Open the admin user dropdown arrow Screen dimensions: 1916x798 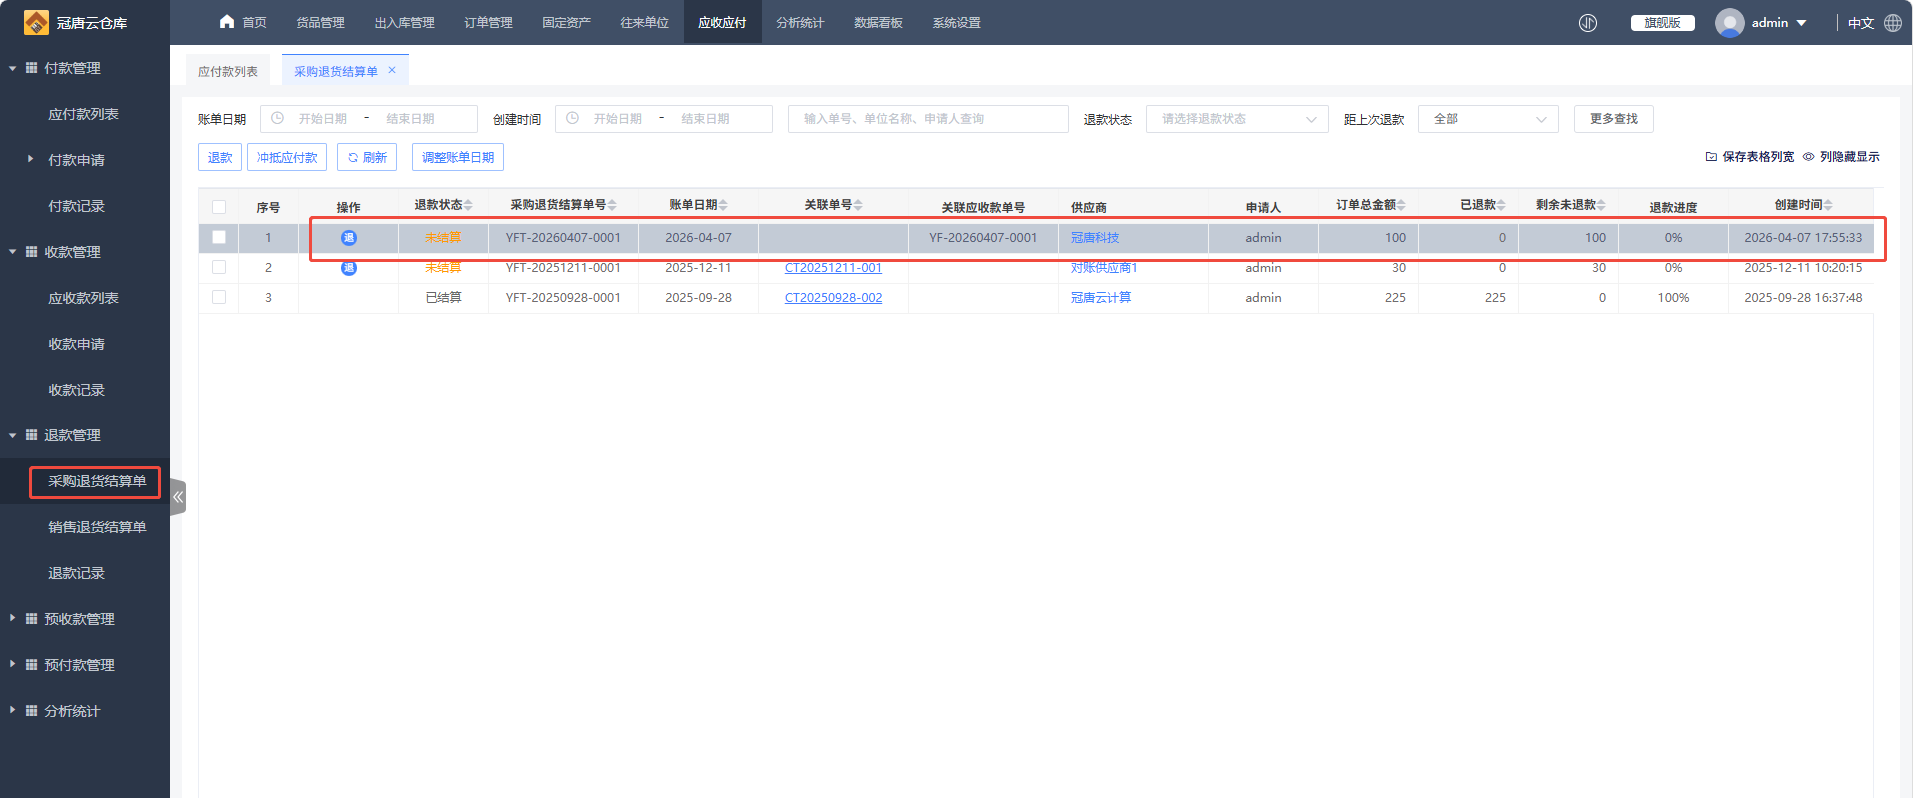[1802, 23]
